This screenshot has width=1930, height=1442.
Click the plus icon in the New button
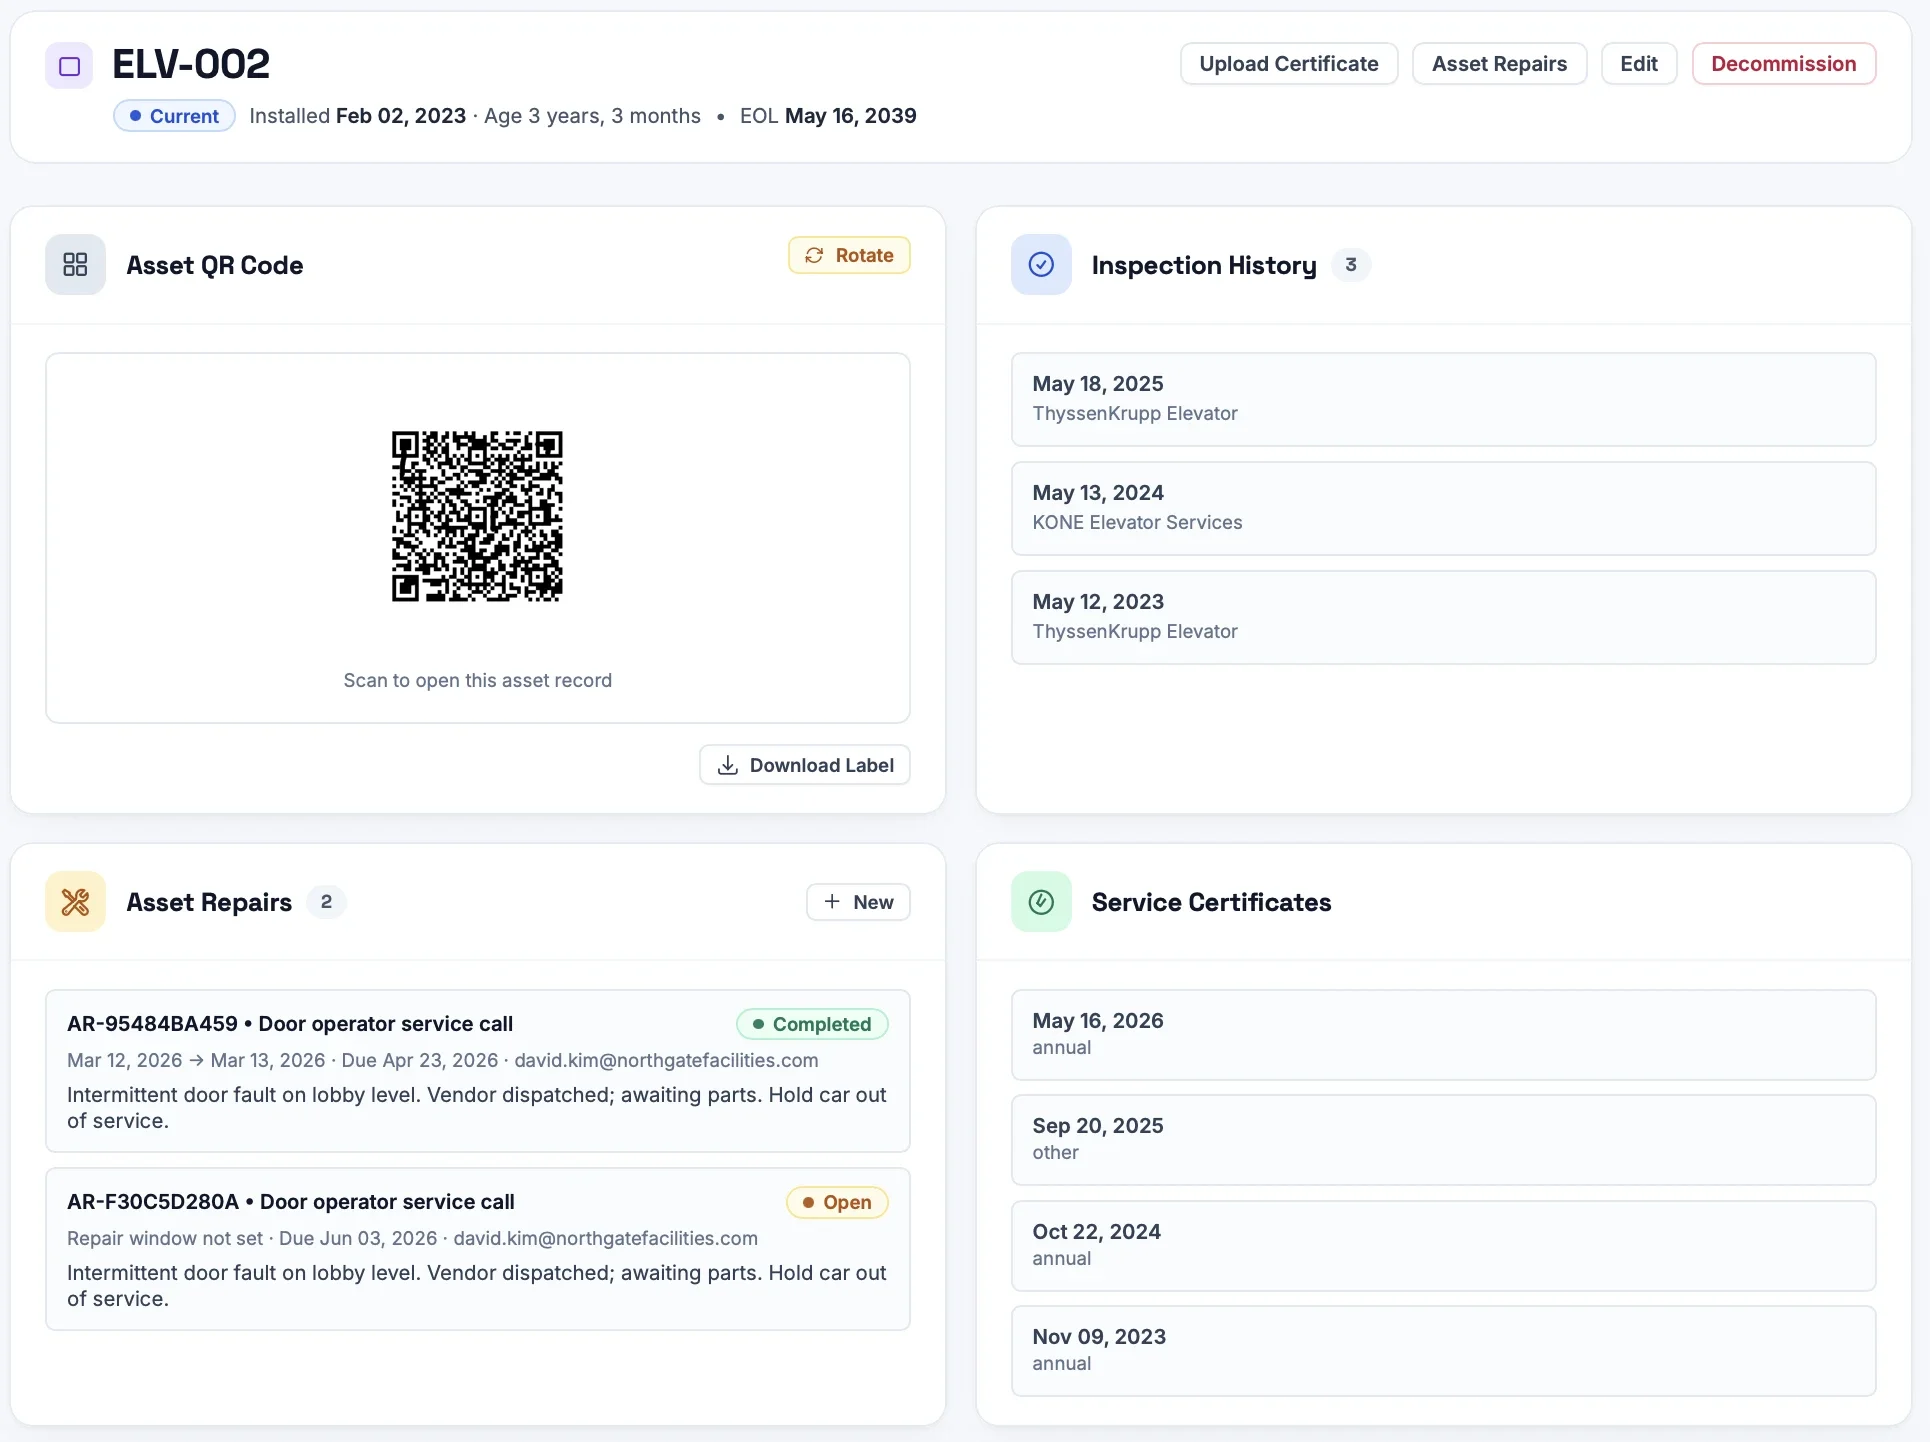832,902
